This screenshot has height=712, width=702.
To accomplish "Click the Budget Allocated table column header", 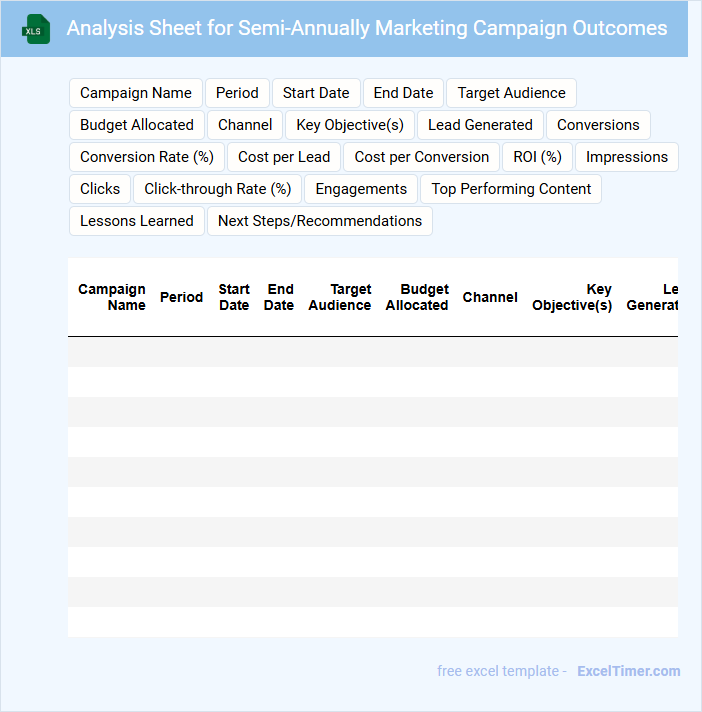I will (417, 297).
